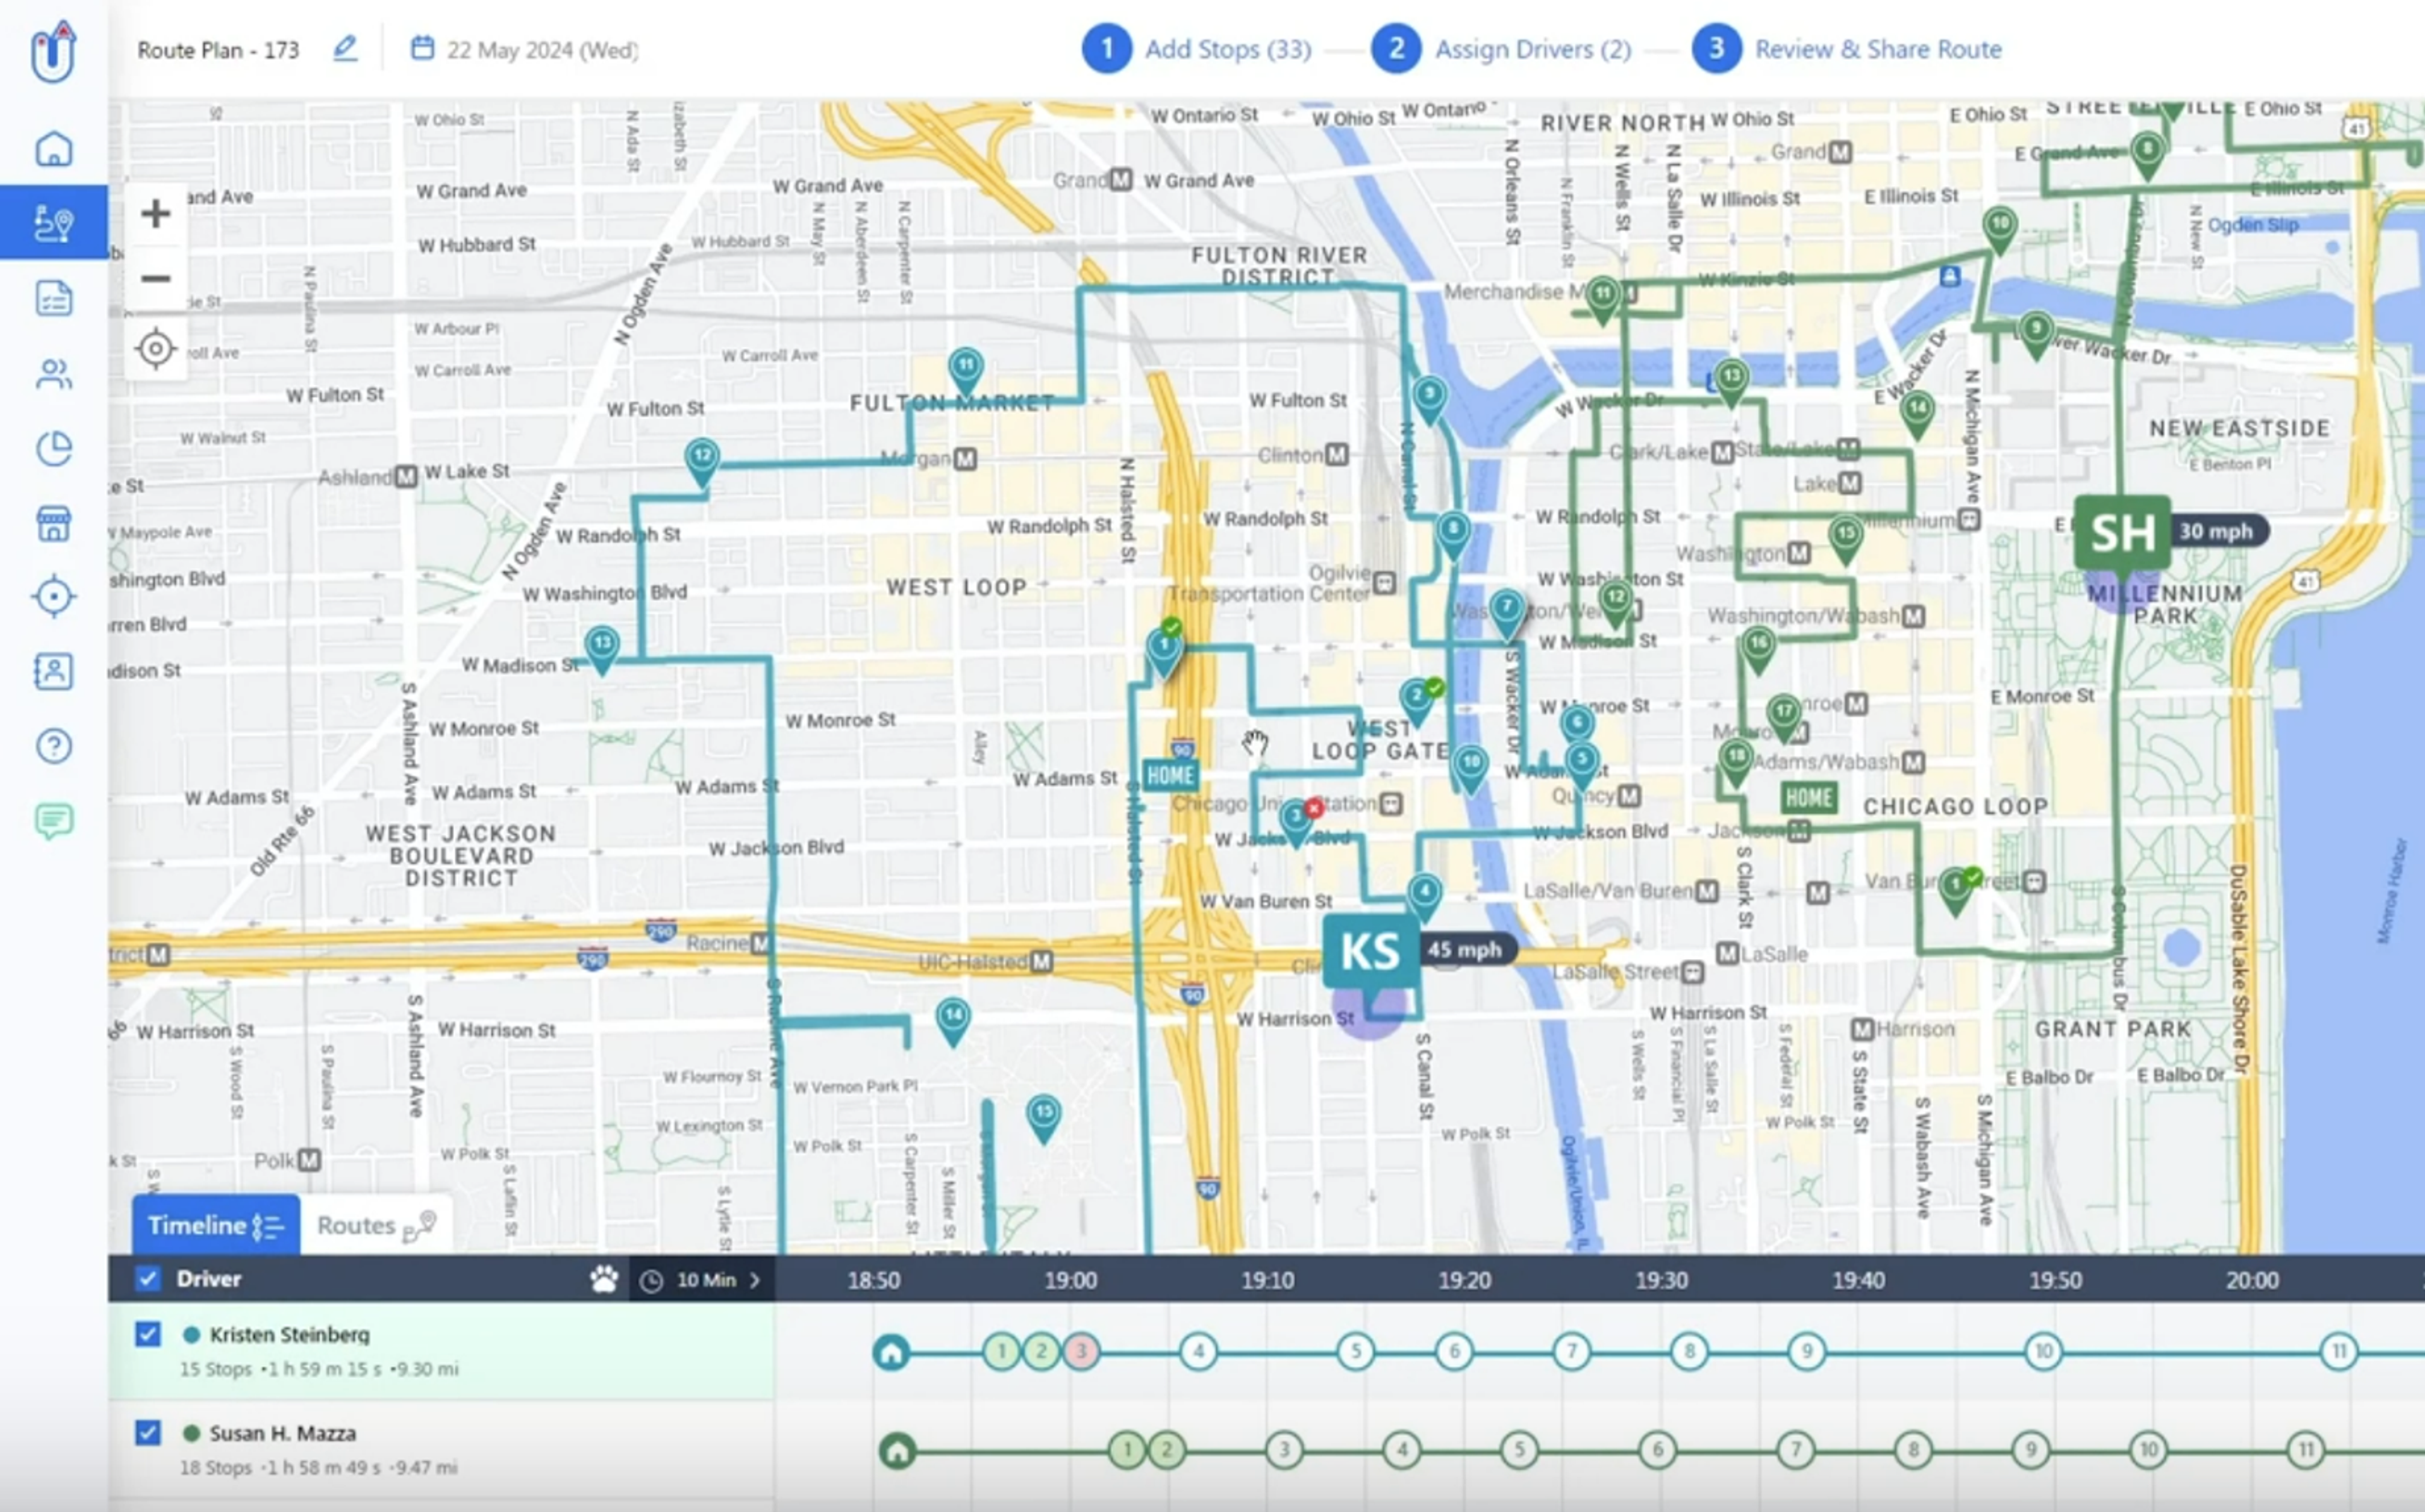Open the help question mark icon
The width and height of the screenshot is (2425, 1512).
click(54, 746)
